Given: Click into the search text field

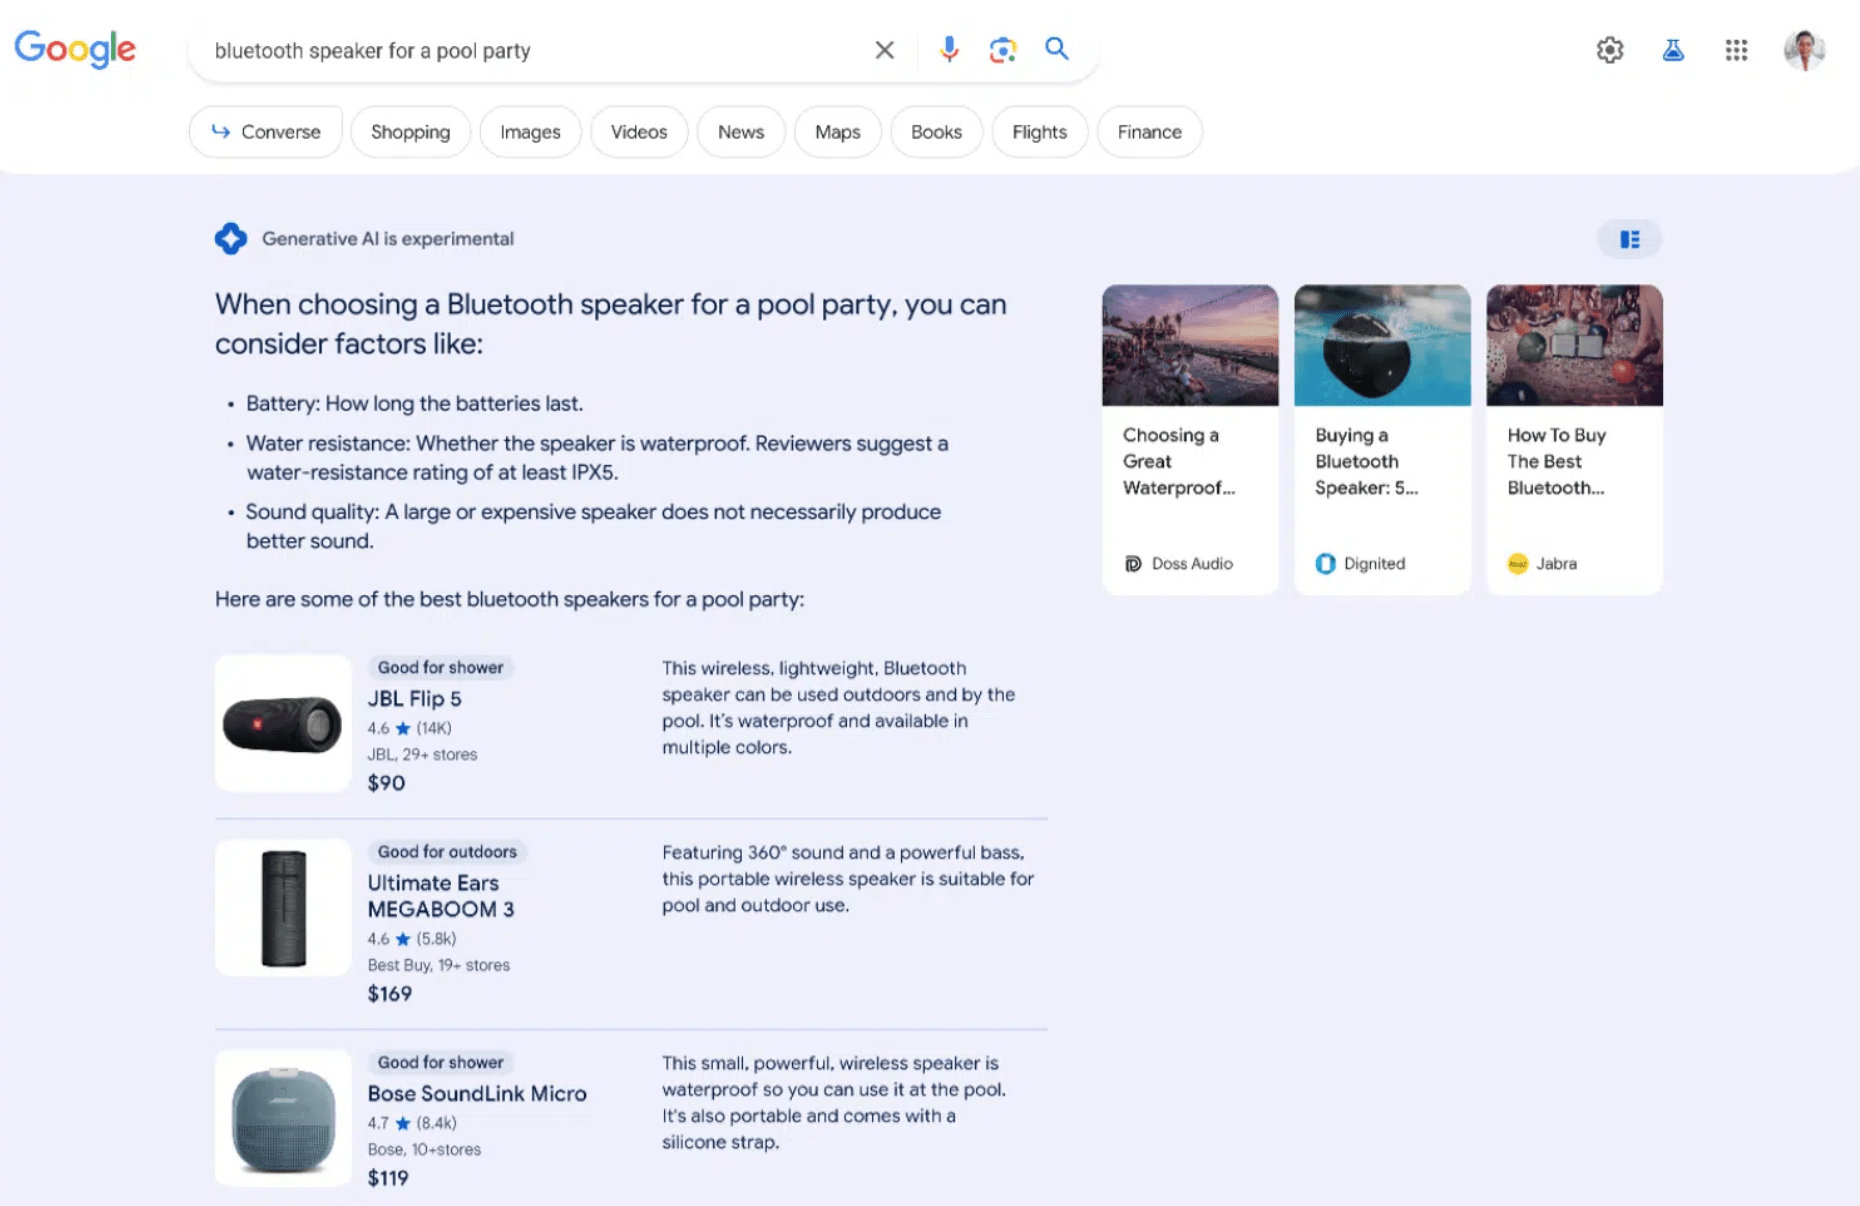Looking at the screenshot, I should tap(530, 51).
